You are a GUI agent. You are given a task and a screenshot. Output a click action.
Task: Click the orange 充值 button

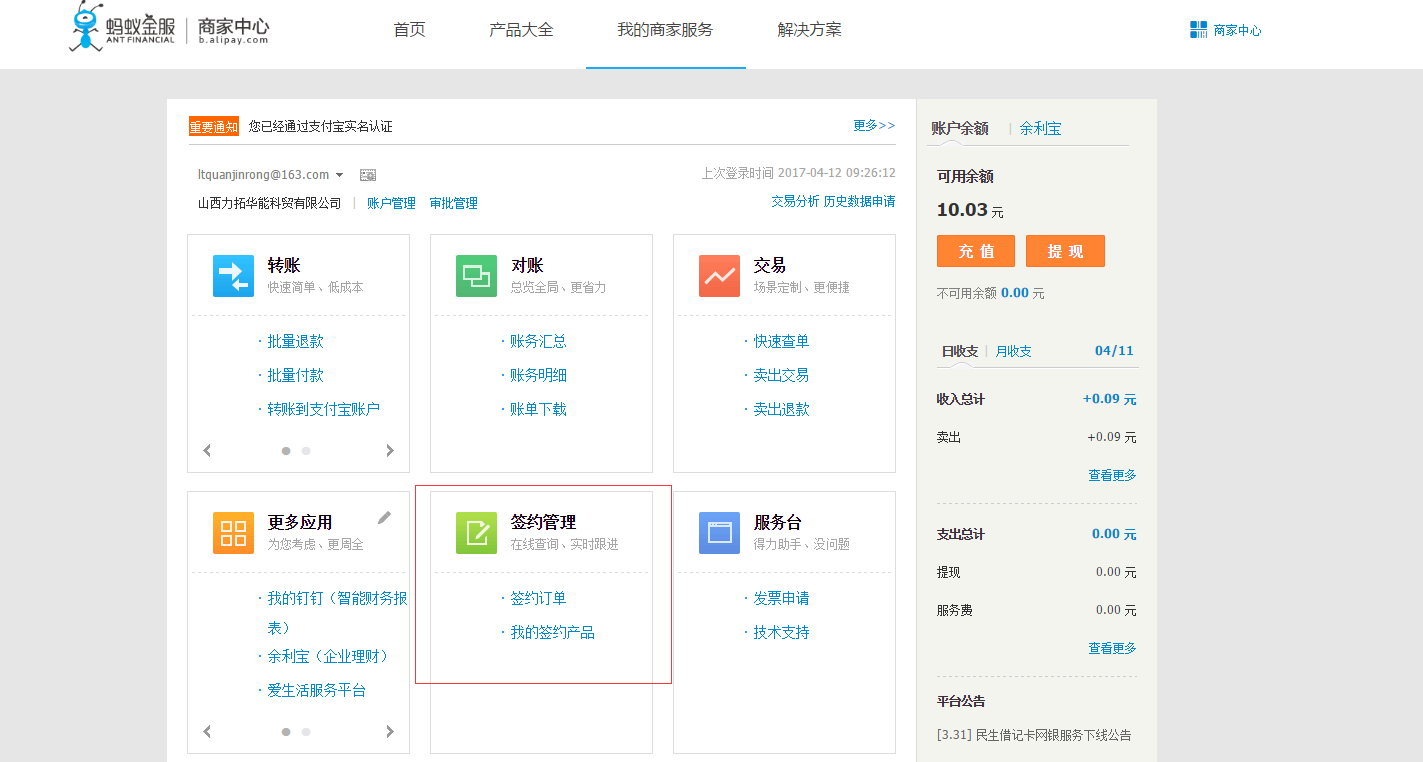coord(975,251)
